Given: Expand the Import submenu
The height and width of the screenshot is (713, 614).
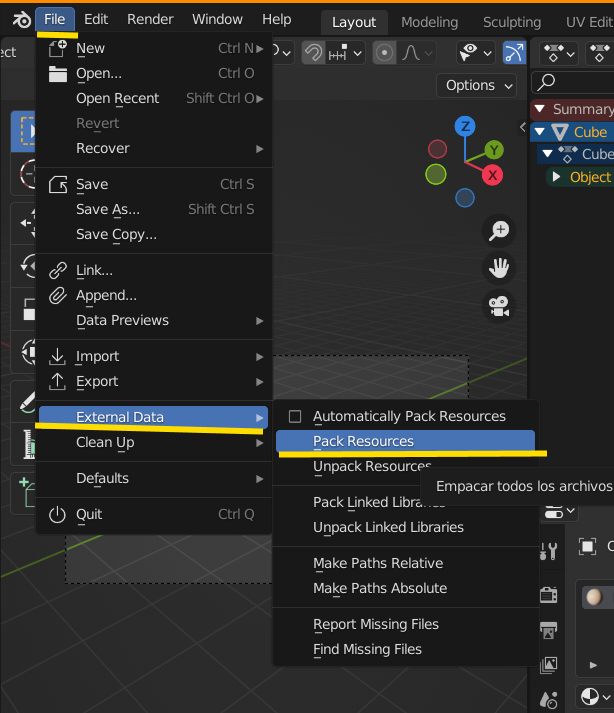Looking at the screenshot, I should (154, 356).
